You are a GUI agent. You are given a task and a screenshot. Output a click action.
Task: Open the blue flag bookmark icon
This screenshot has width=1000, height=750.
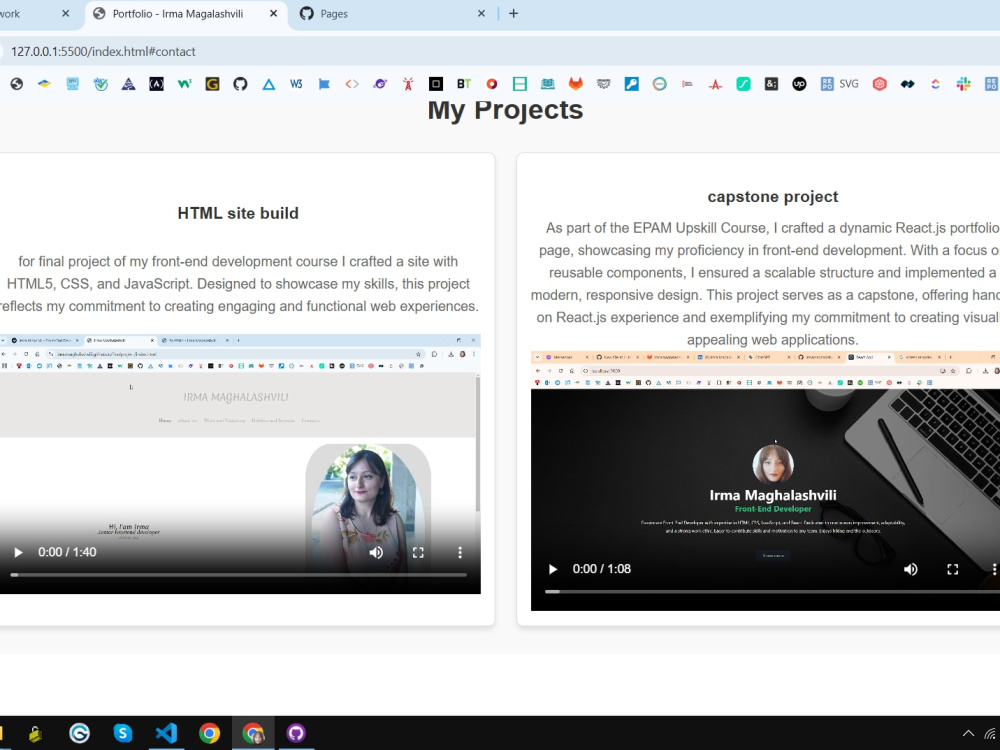tap(324, 84)
